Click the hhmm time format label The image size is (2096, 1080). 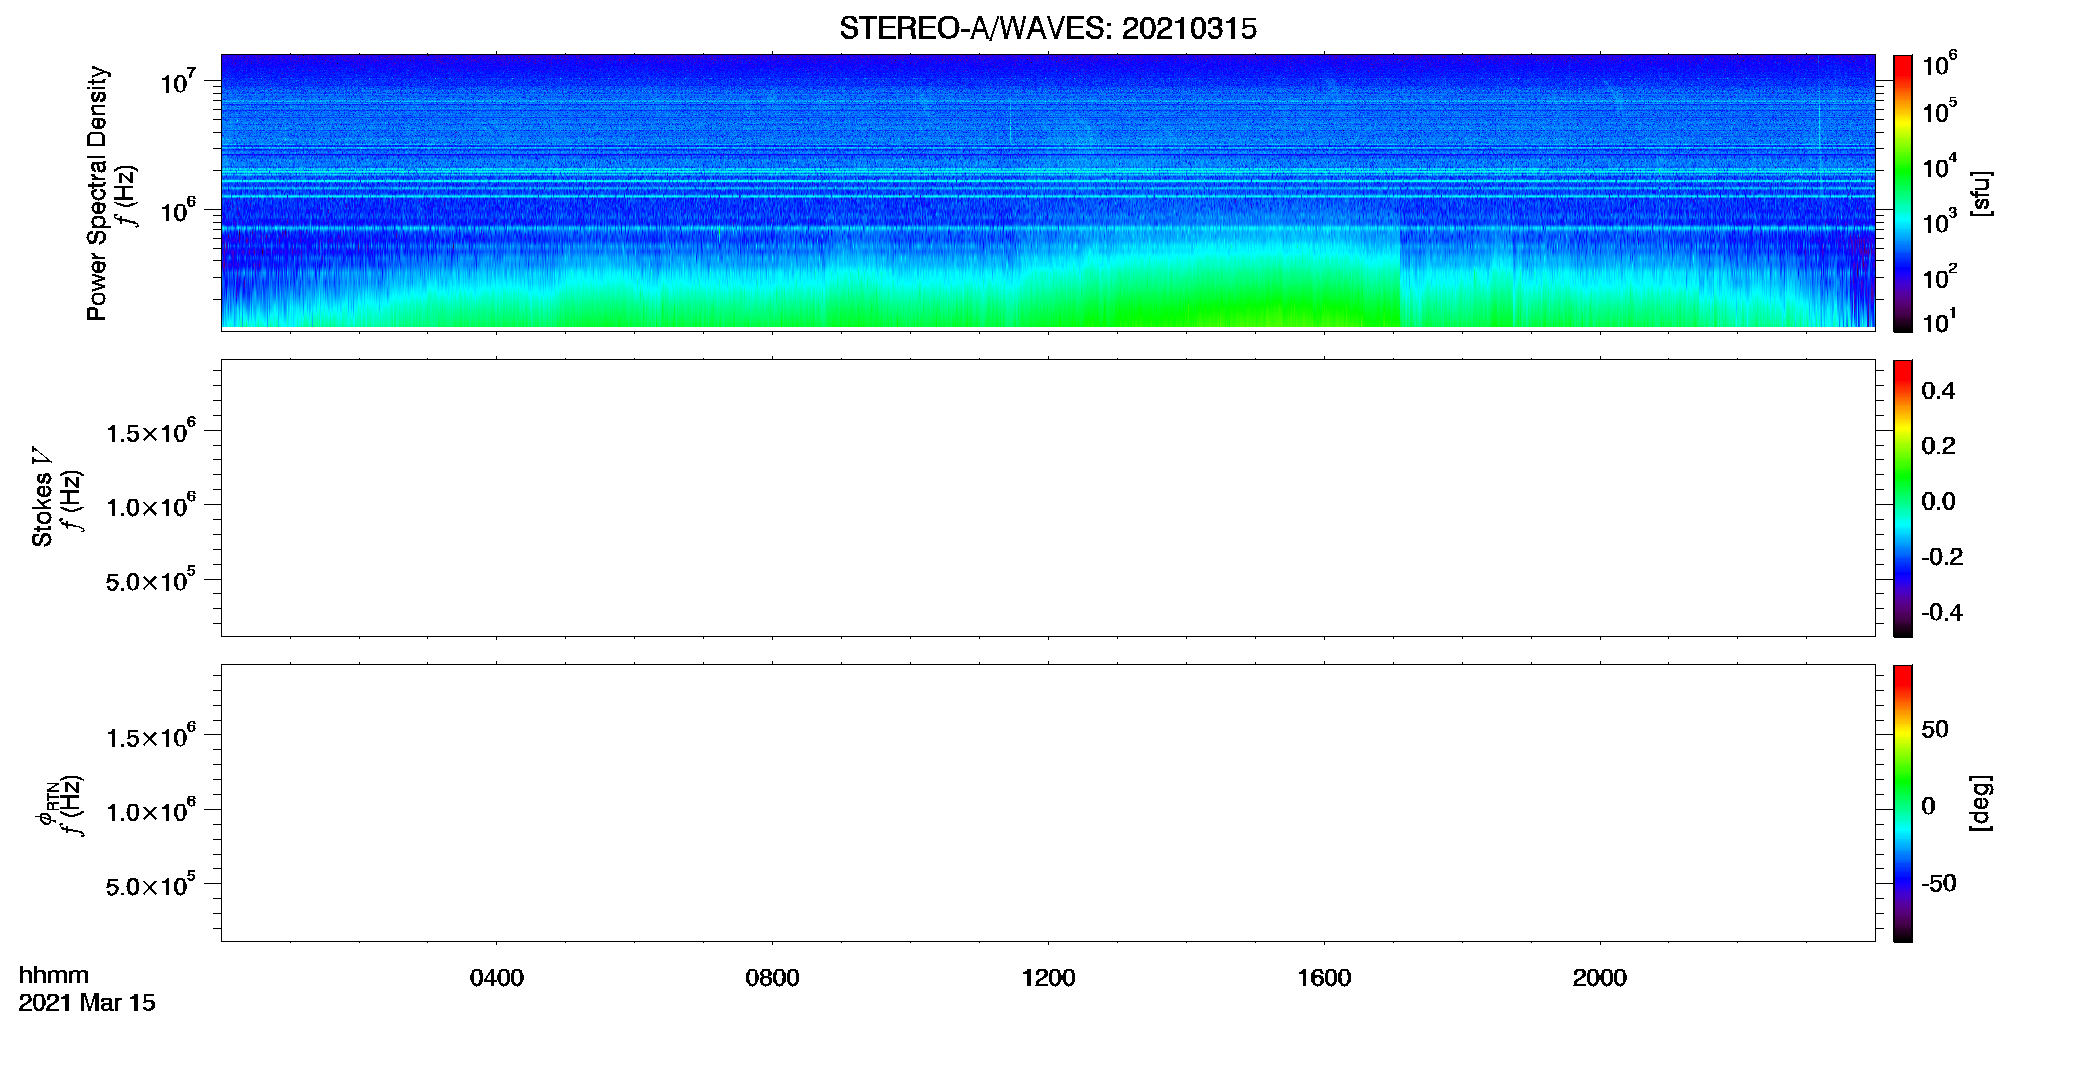pos(54,975)
